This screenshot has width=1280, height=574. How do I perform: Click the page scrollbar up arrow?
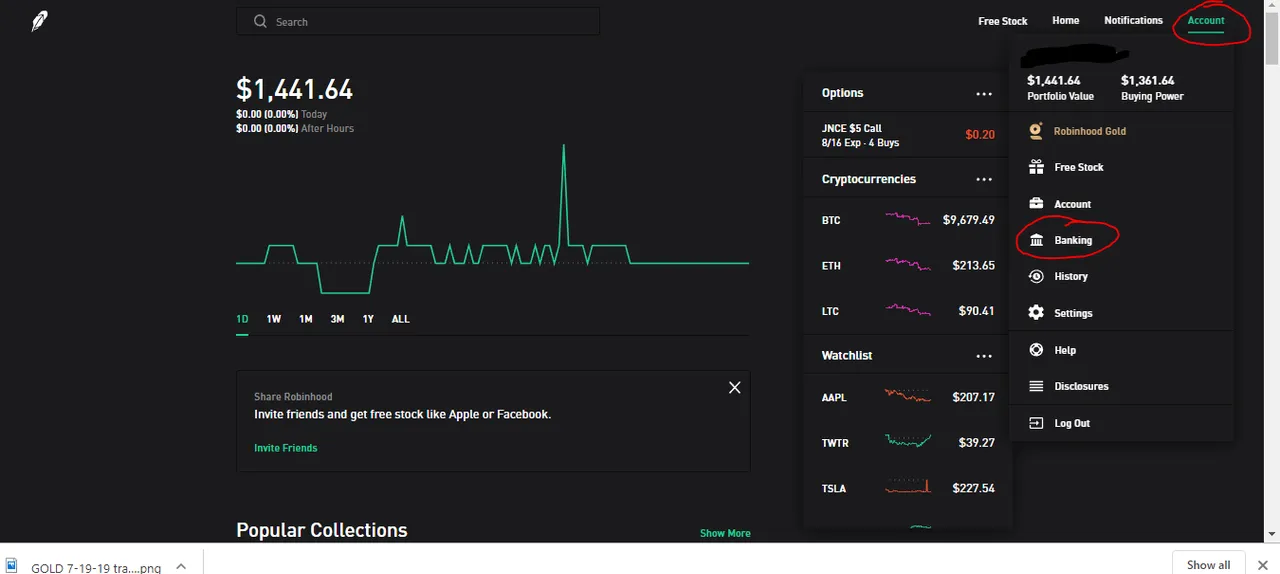point(1272,7)
